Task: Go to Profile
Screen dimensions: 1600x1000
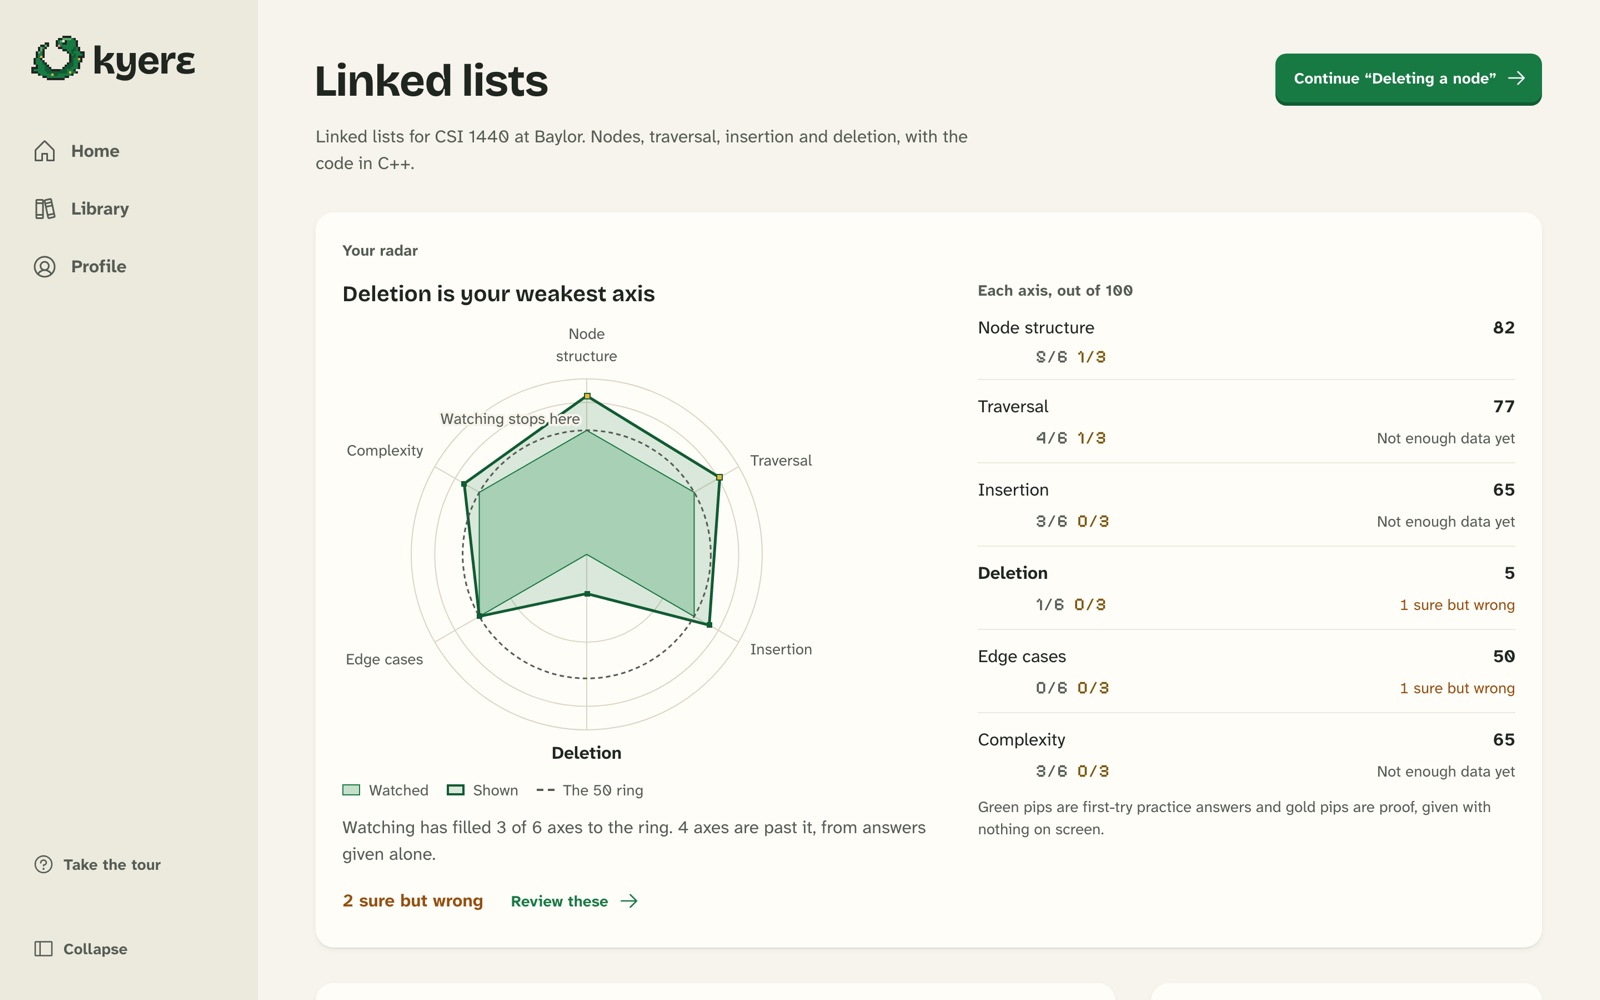Action: tap(129, 267)
